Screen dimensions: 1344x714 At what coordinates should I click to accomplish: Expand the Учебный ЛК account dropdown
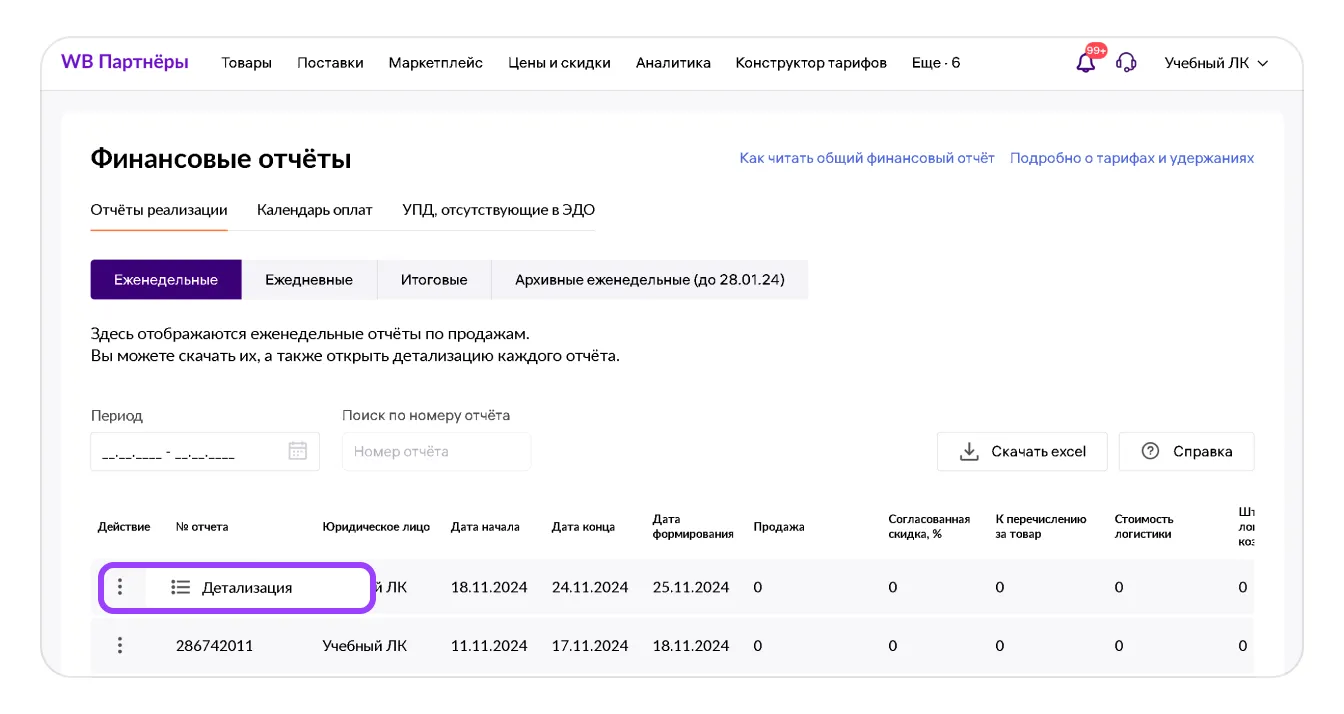[x=1215, y=63]
